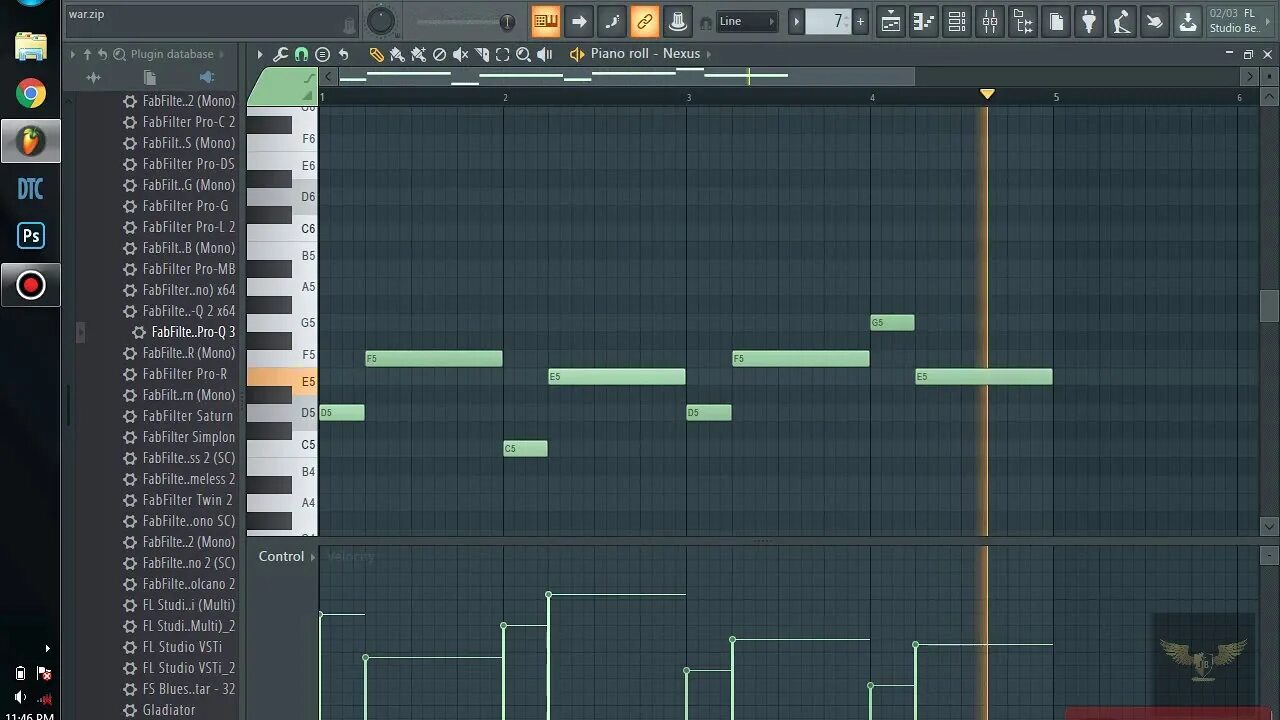Screen dimensions: 1280x720
Task: Toggle note/clip grouping button
Action: [612, 21]
